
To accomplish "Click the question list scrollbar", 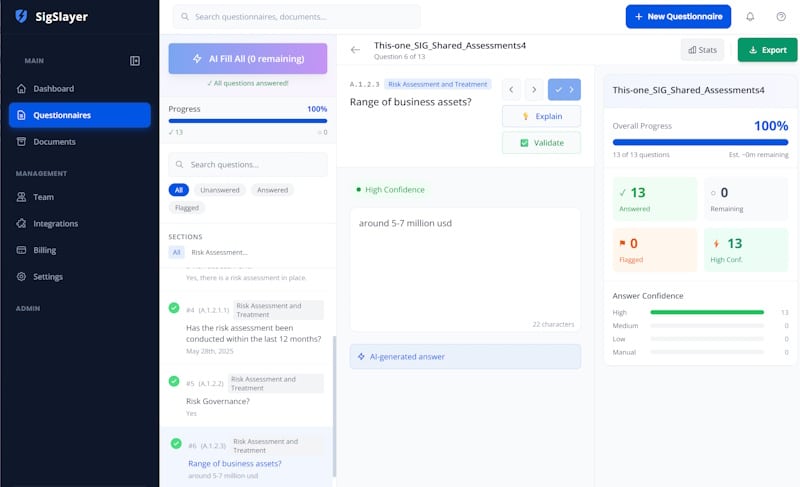I will point(334,406).
